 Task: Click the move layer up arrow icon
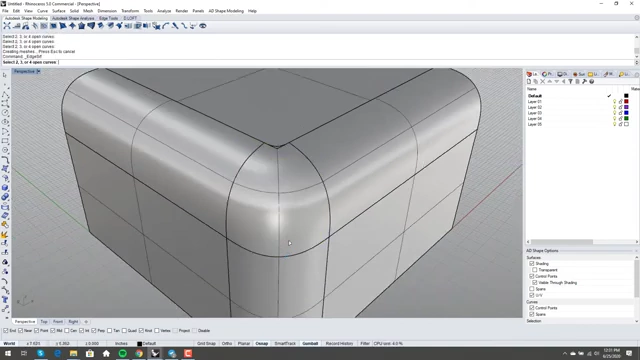[549, 82]
